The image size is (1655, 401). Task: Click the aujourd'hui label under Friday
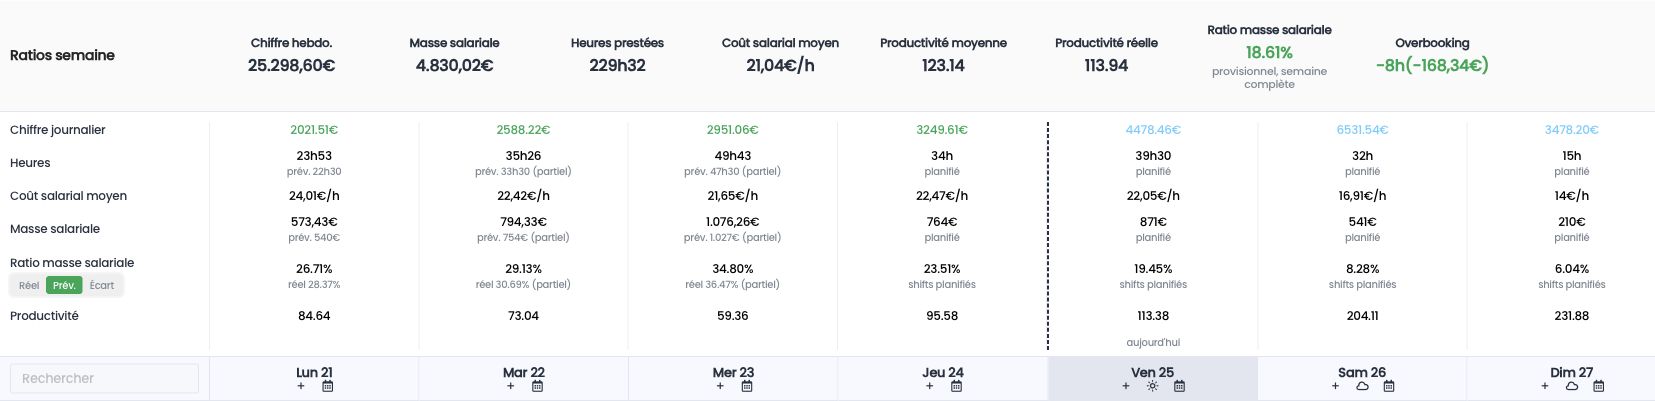click(x=1153, y=343)
